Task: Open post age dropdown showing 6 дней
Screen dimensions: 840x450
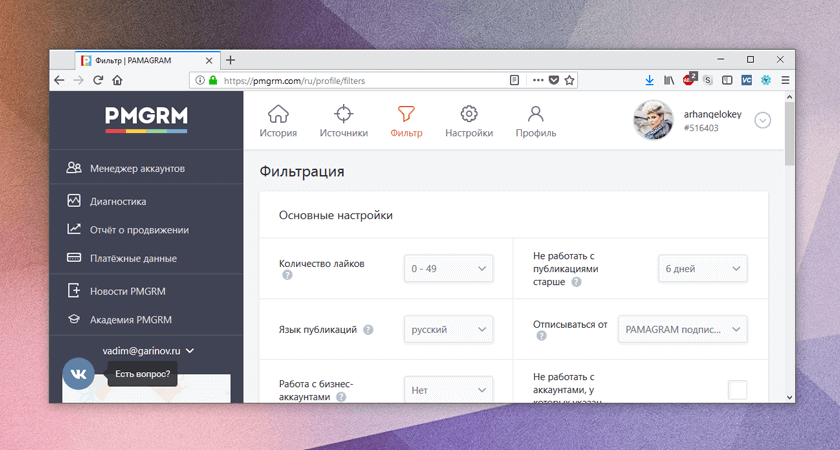Action: pos(703,269)
